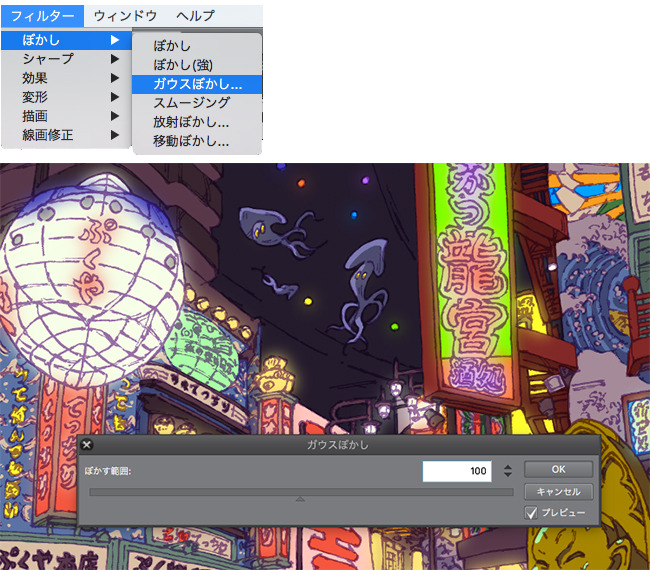
Task: Click the ぼかす範囲 value field showing 100
Action: pos(457,471)
